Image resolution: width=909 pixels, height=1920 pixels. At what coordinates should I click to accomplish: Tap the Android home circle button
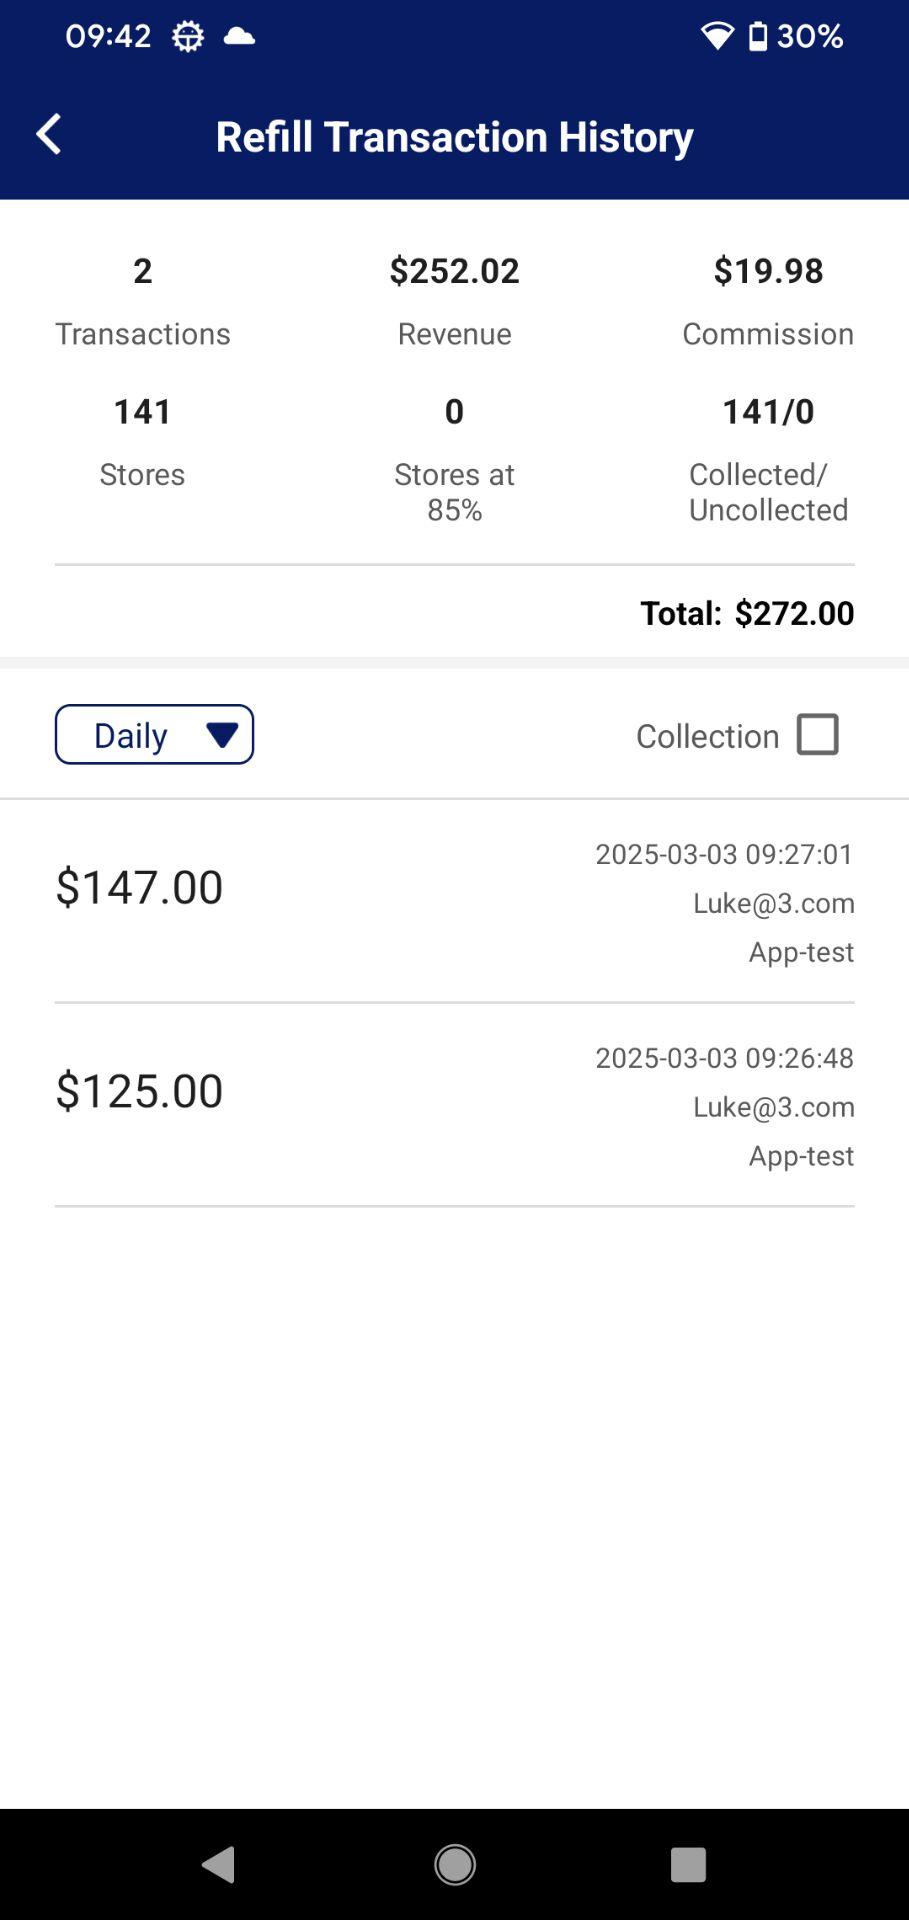click(x=455, y=1864)
